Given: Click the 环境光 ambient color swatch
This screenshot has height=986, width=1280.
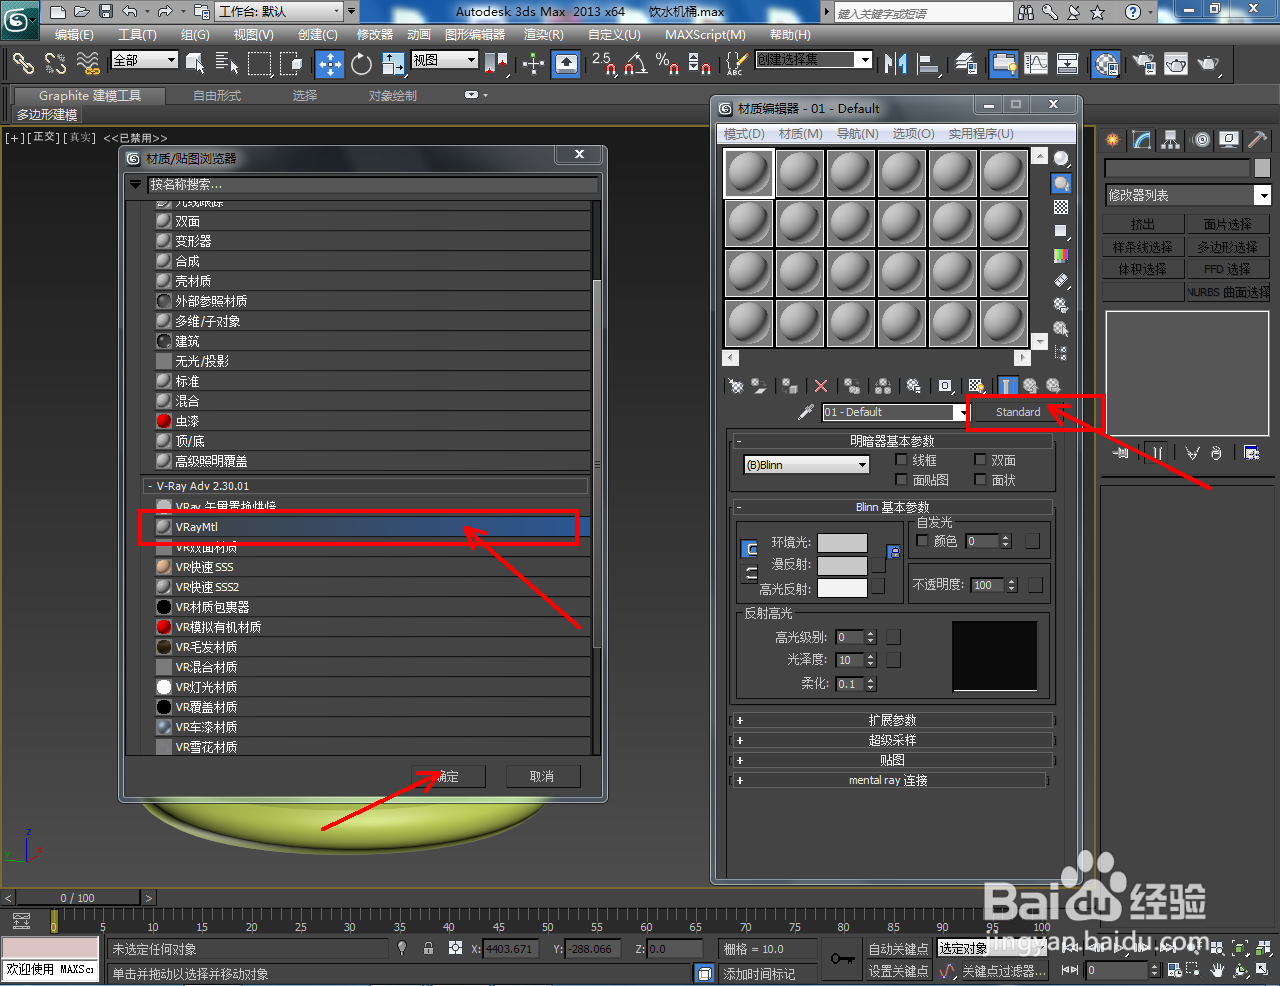Looking at the screenshot, I should click(842, 542).
